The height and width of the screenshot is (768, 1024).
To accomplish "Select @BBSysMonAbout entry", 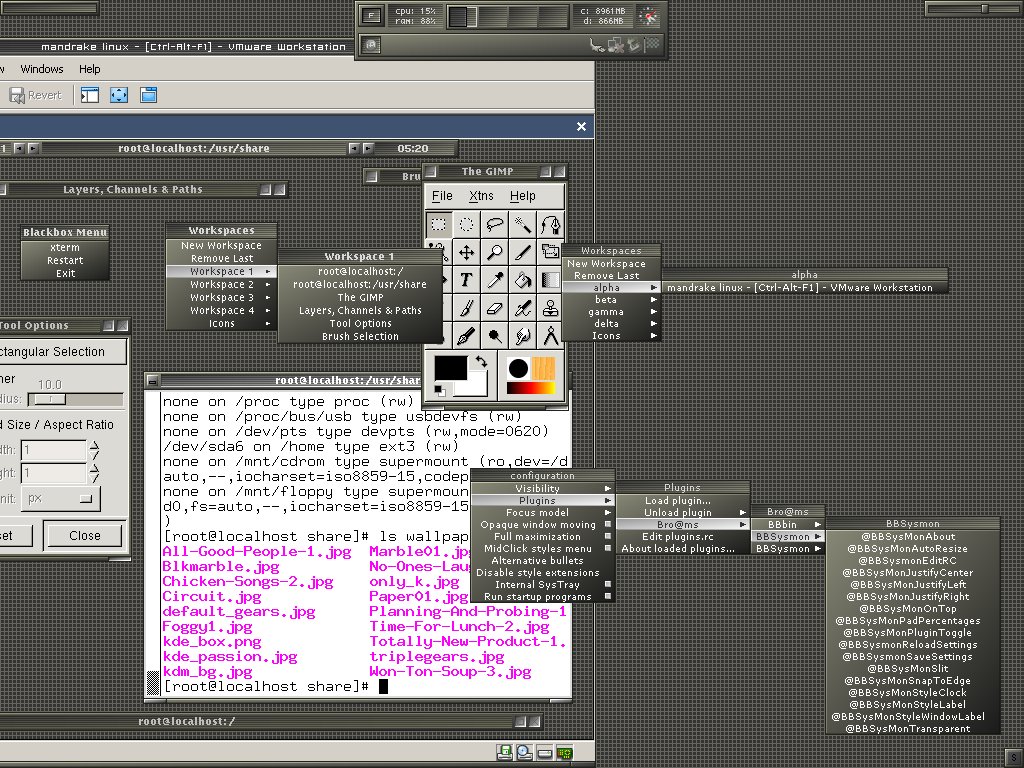I will (x=912, y=537).
